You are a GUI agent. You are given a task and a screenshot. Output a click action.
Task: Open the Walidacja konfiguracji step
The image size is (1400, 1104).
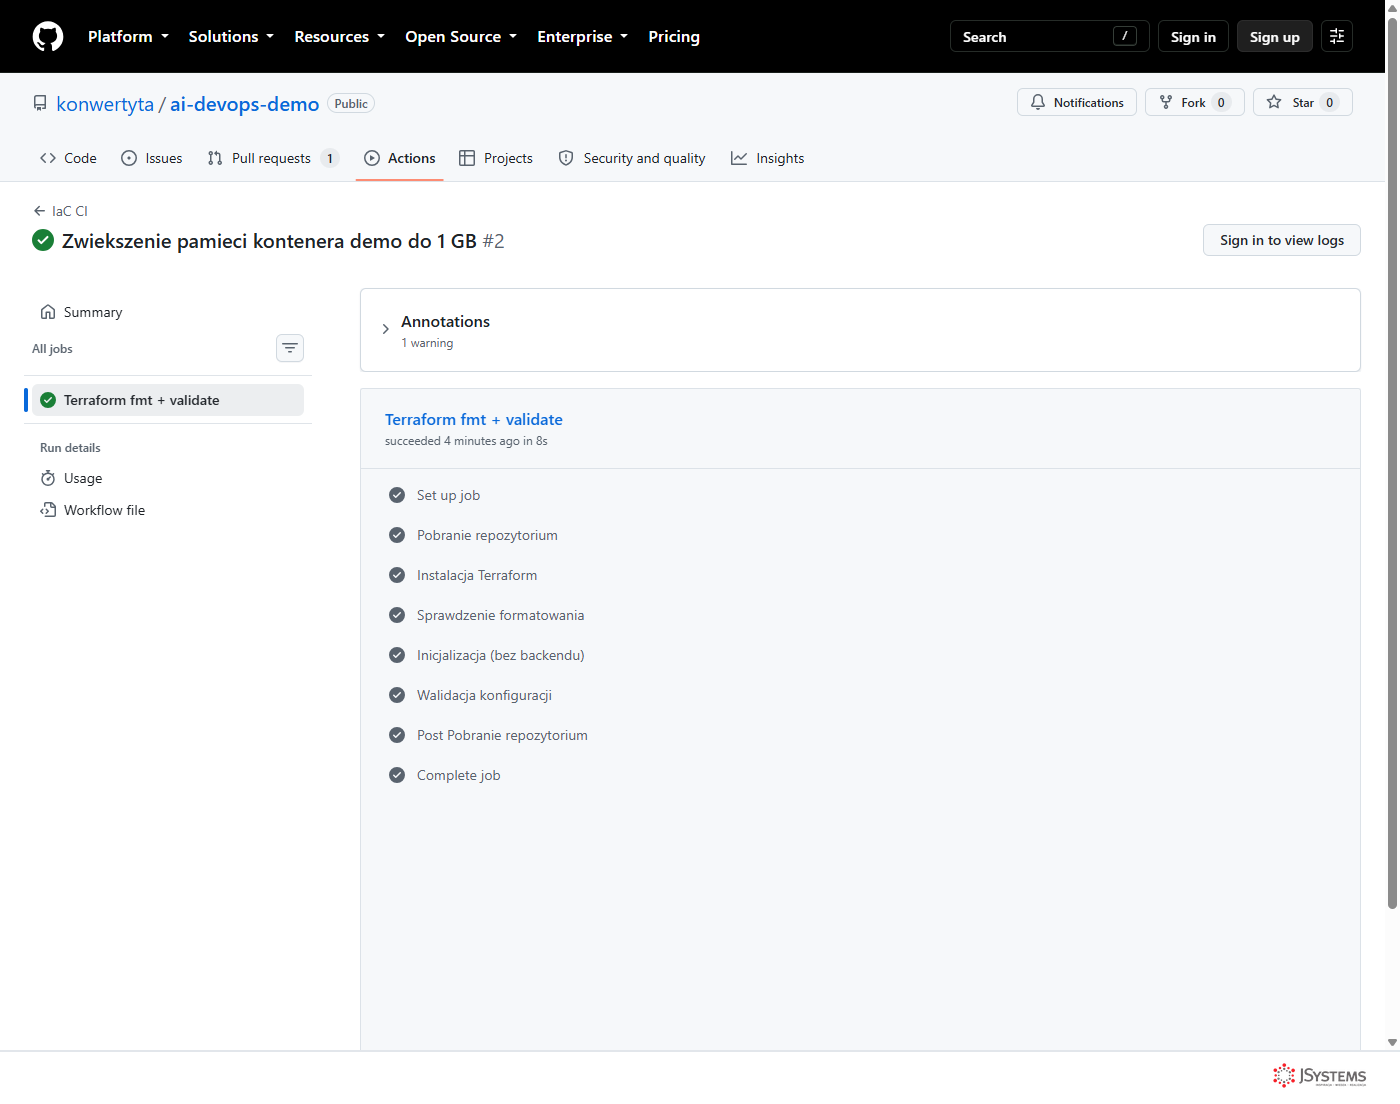[x=484, y=695]
